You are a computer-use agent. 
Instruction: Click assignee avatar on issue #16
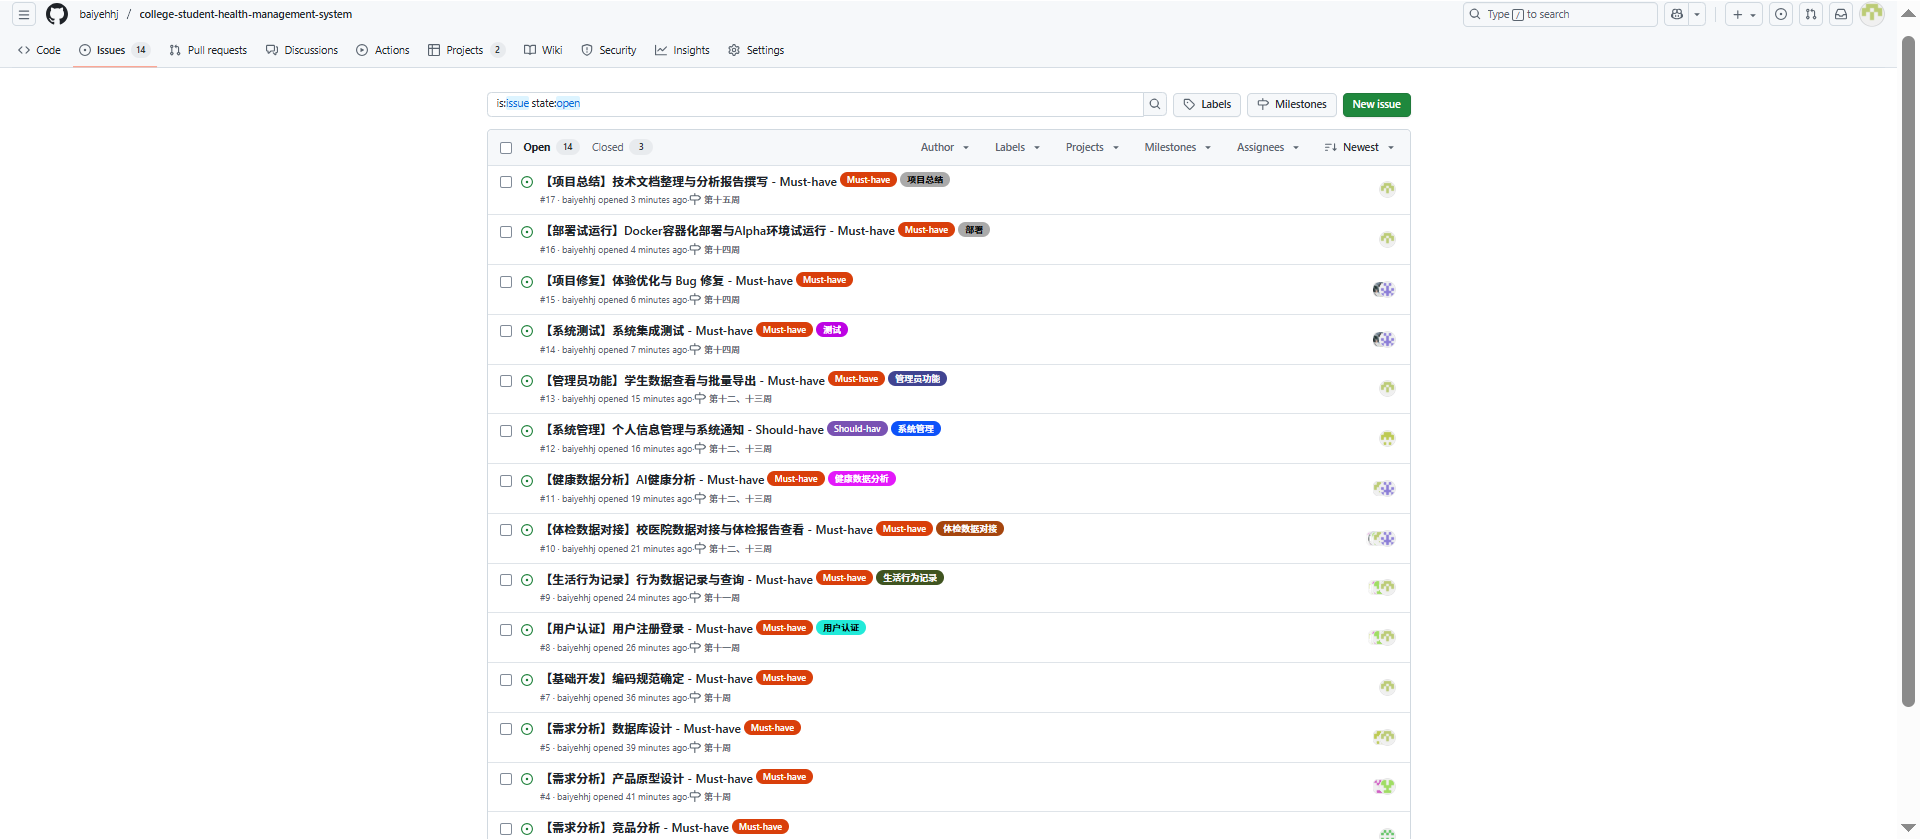click(x=1387, y=239)
